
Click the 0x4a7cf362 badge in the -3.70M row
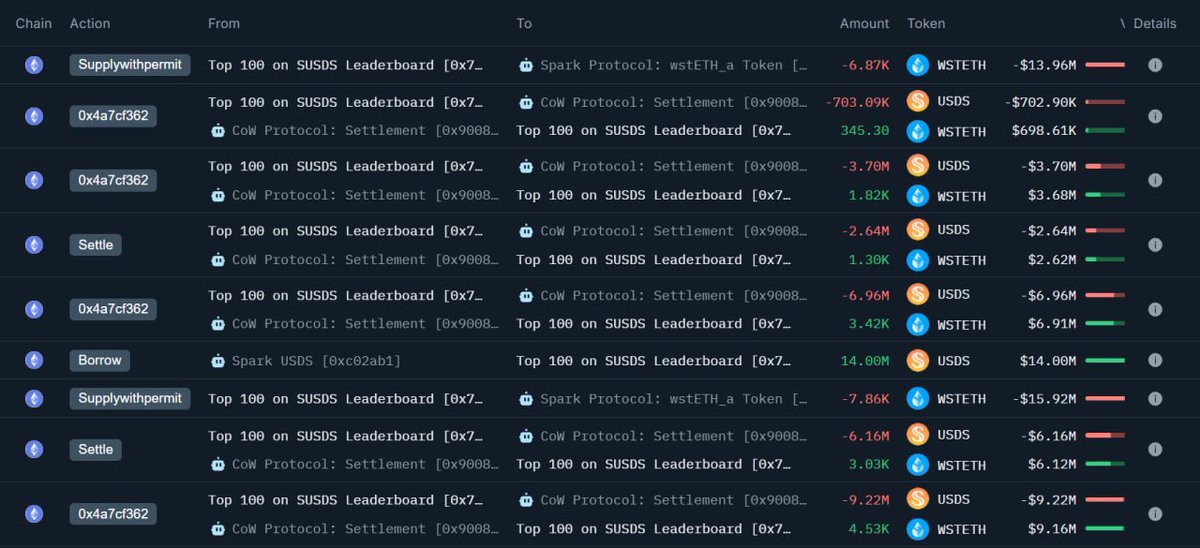pos(113,180)
